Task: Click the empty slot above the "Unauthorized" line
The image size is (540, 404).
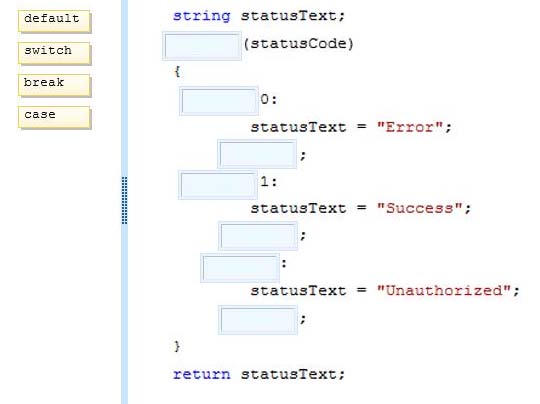Action: click(240, 268)
